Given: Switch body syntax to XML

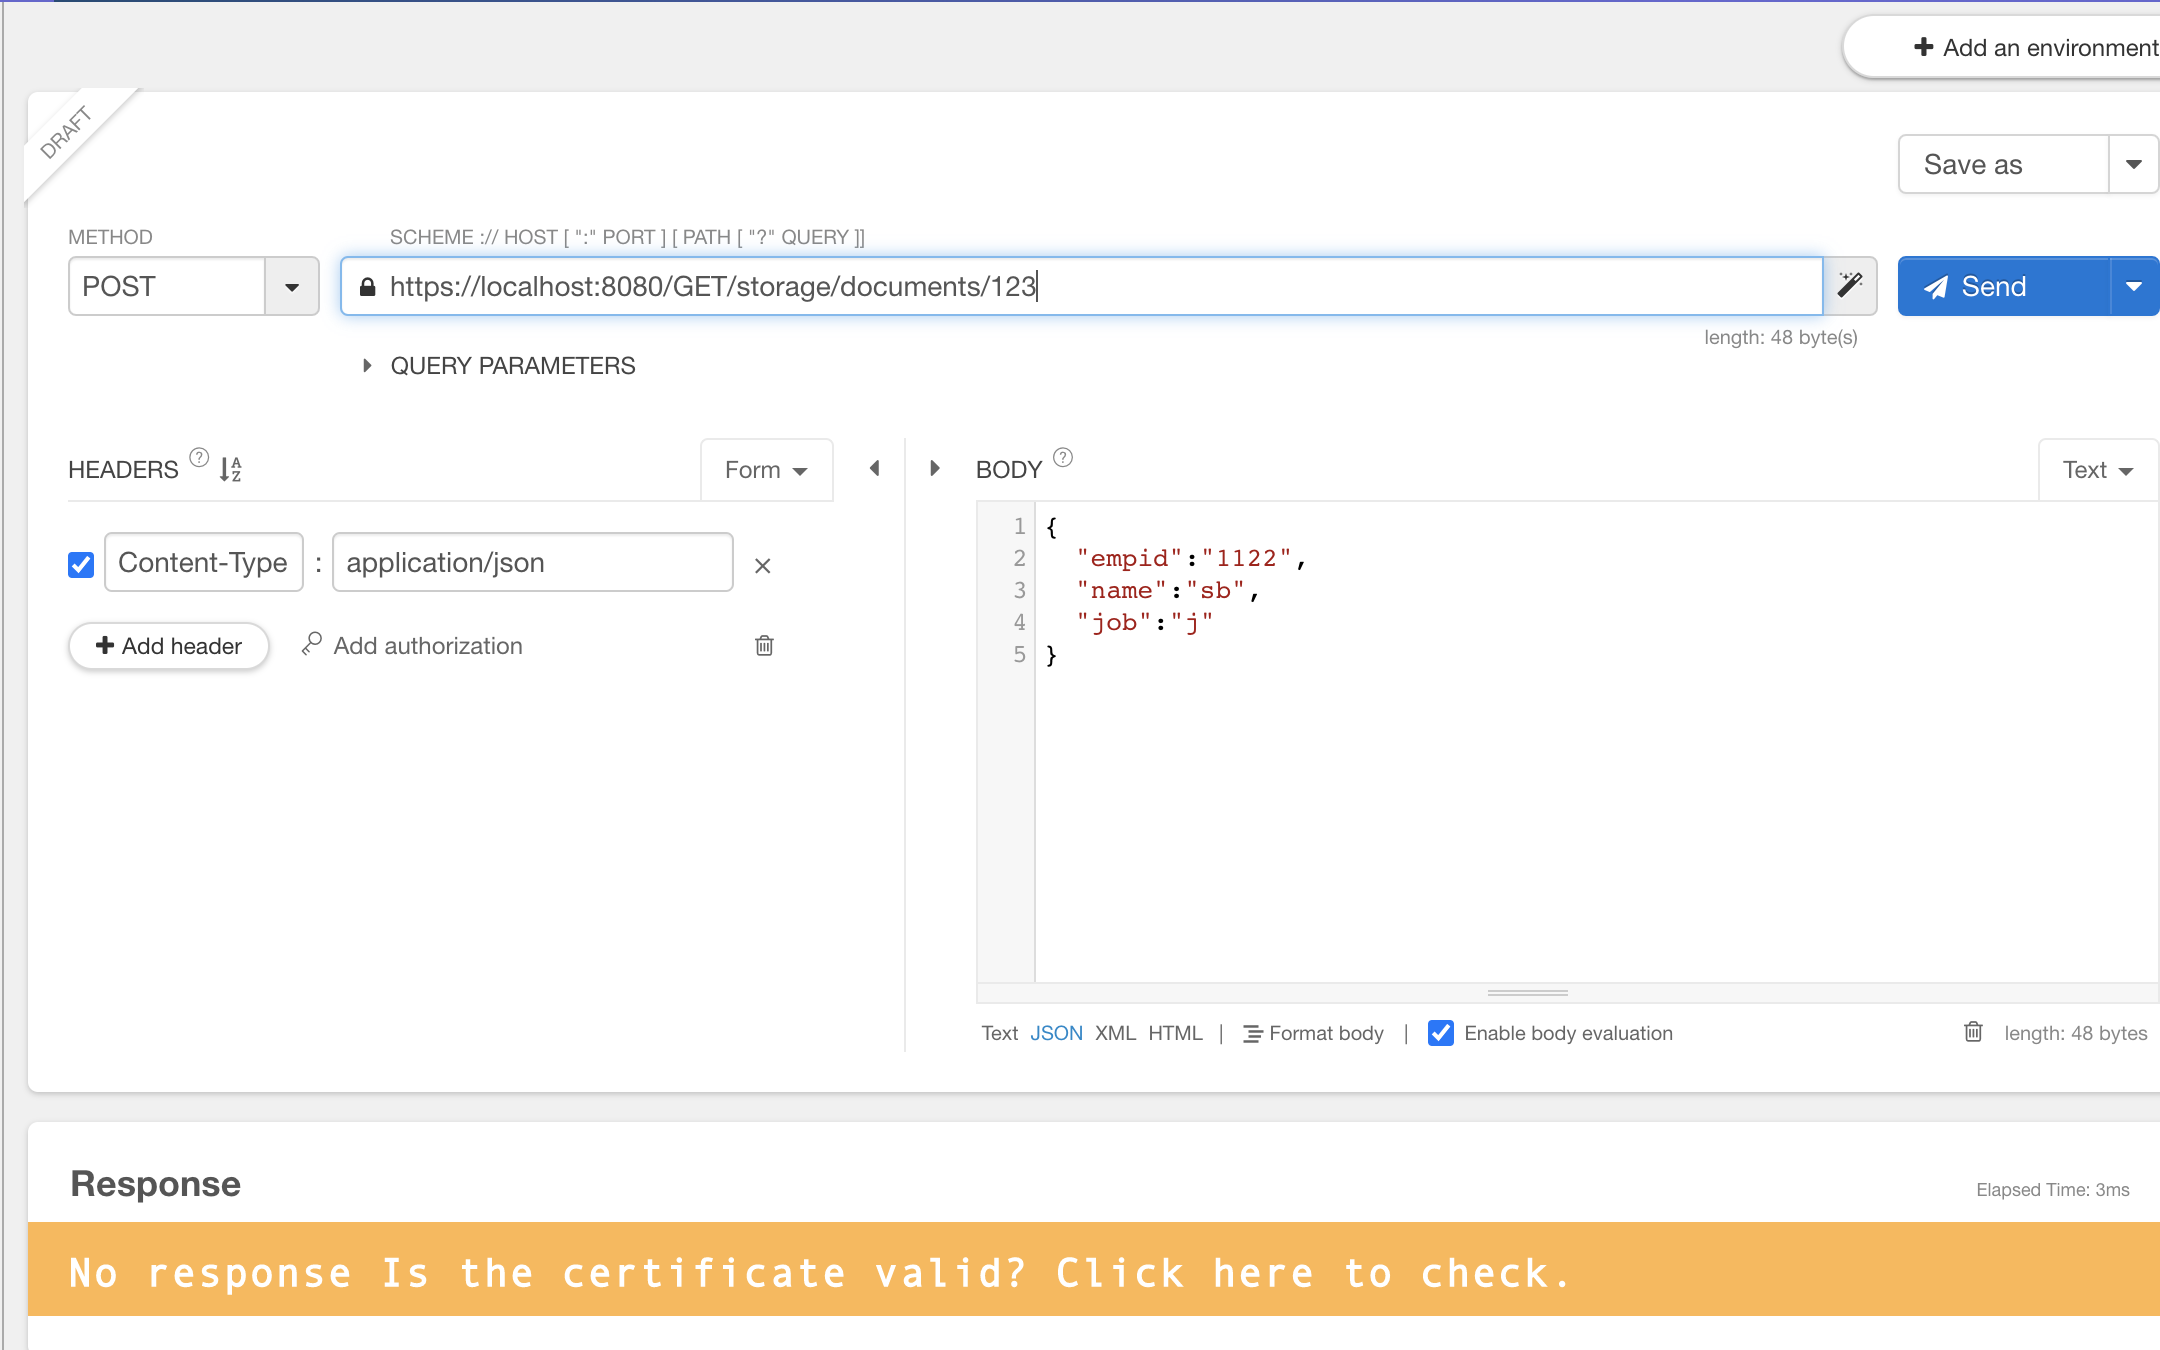Looking at the screenshot, I should point(1115,1033).
